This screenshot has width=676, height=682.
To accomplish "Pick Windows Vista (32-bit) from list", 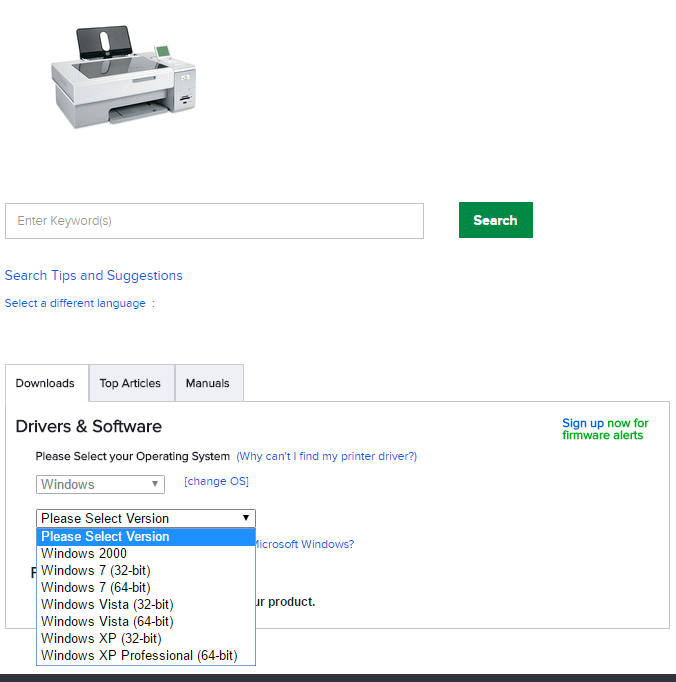I will pos(107,604).
